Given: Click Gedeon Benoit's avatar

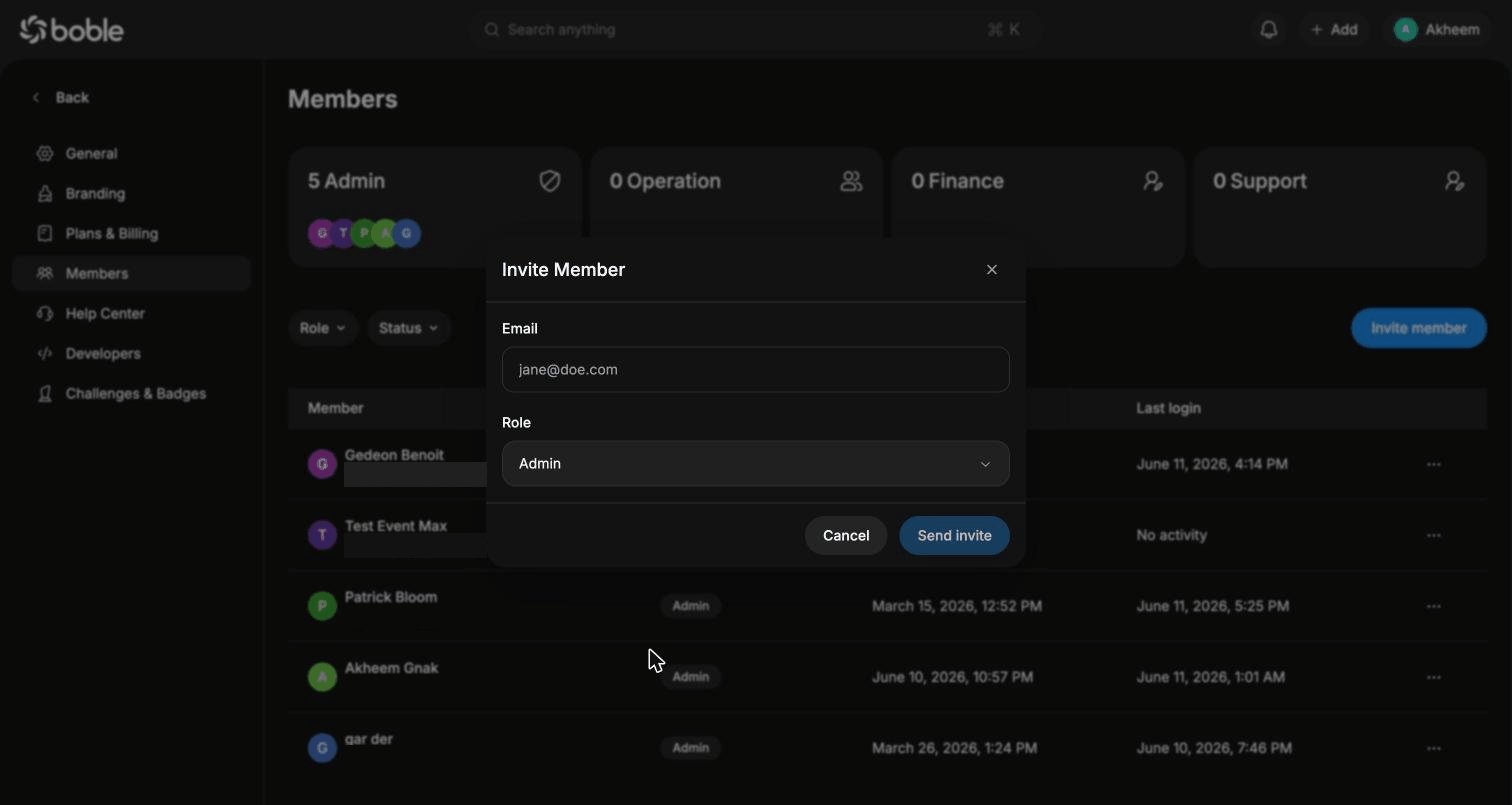Looking at the screenshot, I should click(x=322, y=464).
